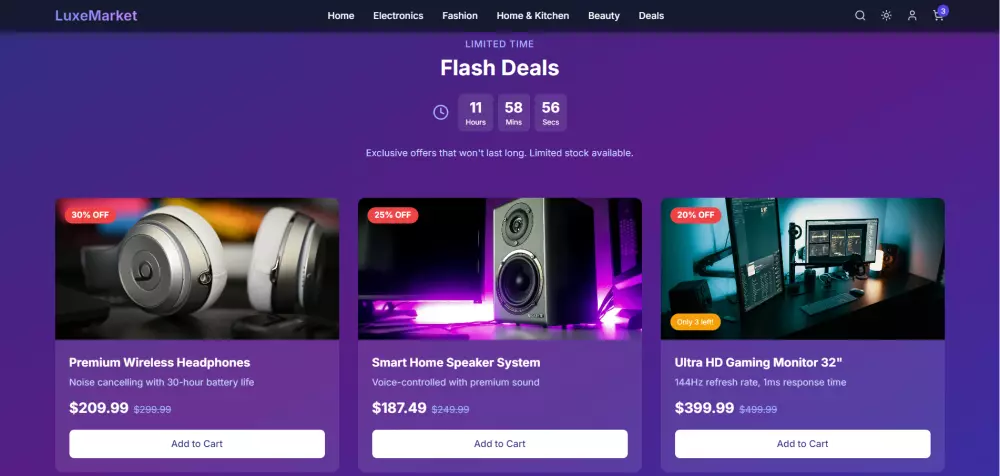
Task: Open the search icon in header
Action: [860, 16]
